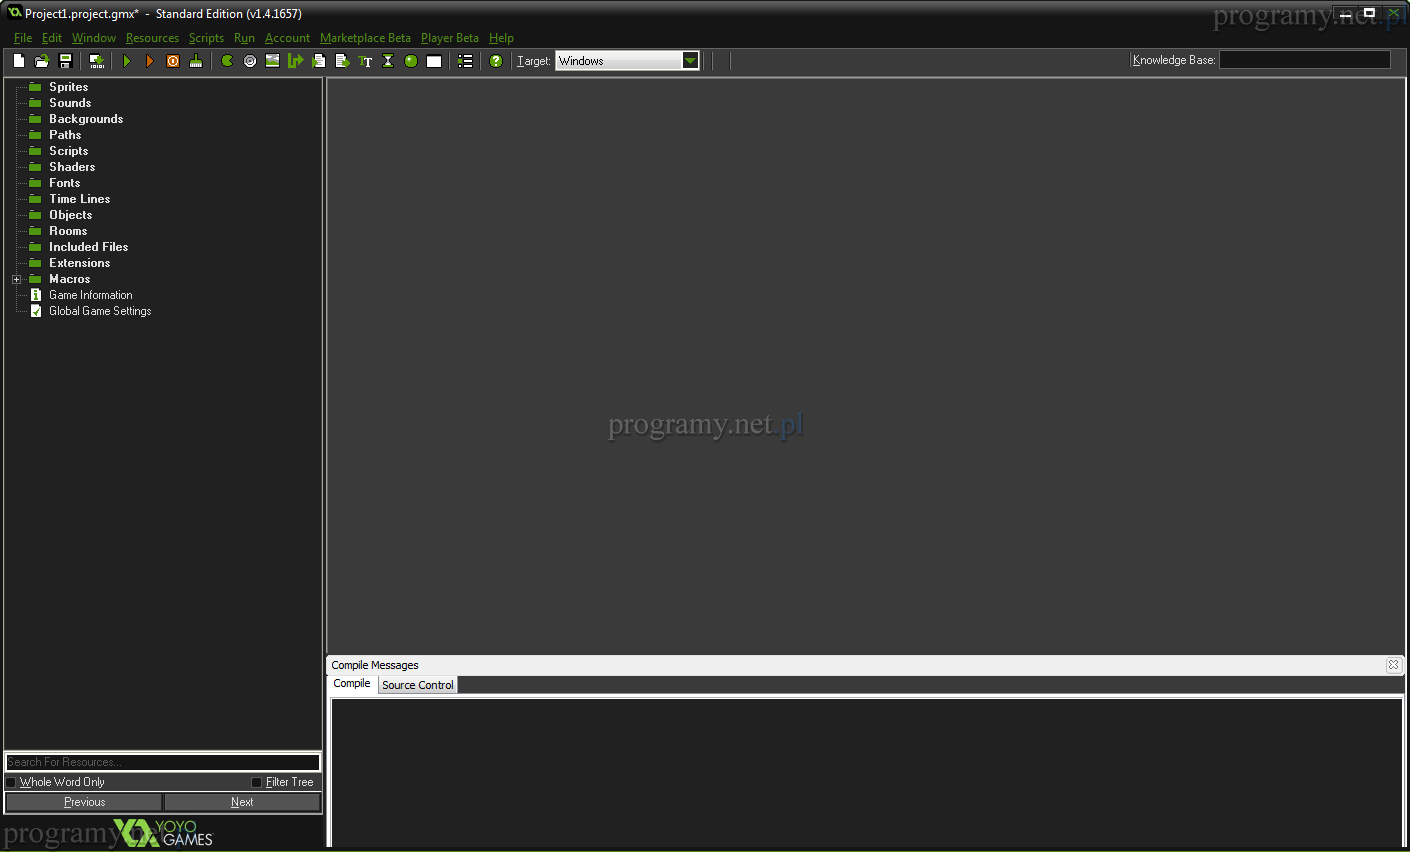Viewport: 1410px width, 852px height.
Task: Create a sprite with Pac-Man icon
Action: [x=227, y=61]
